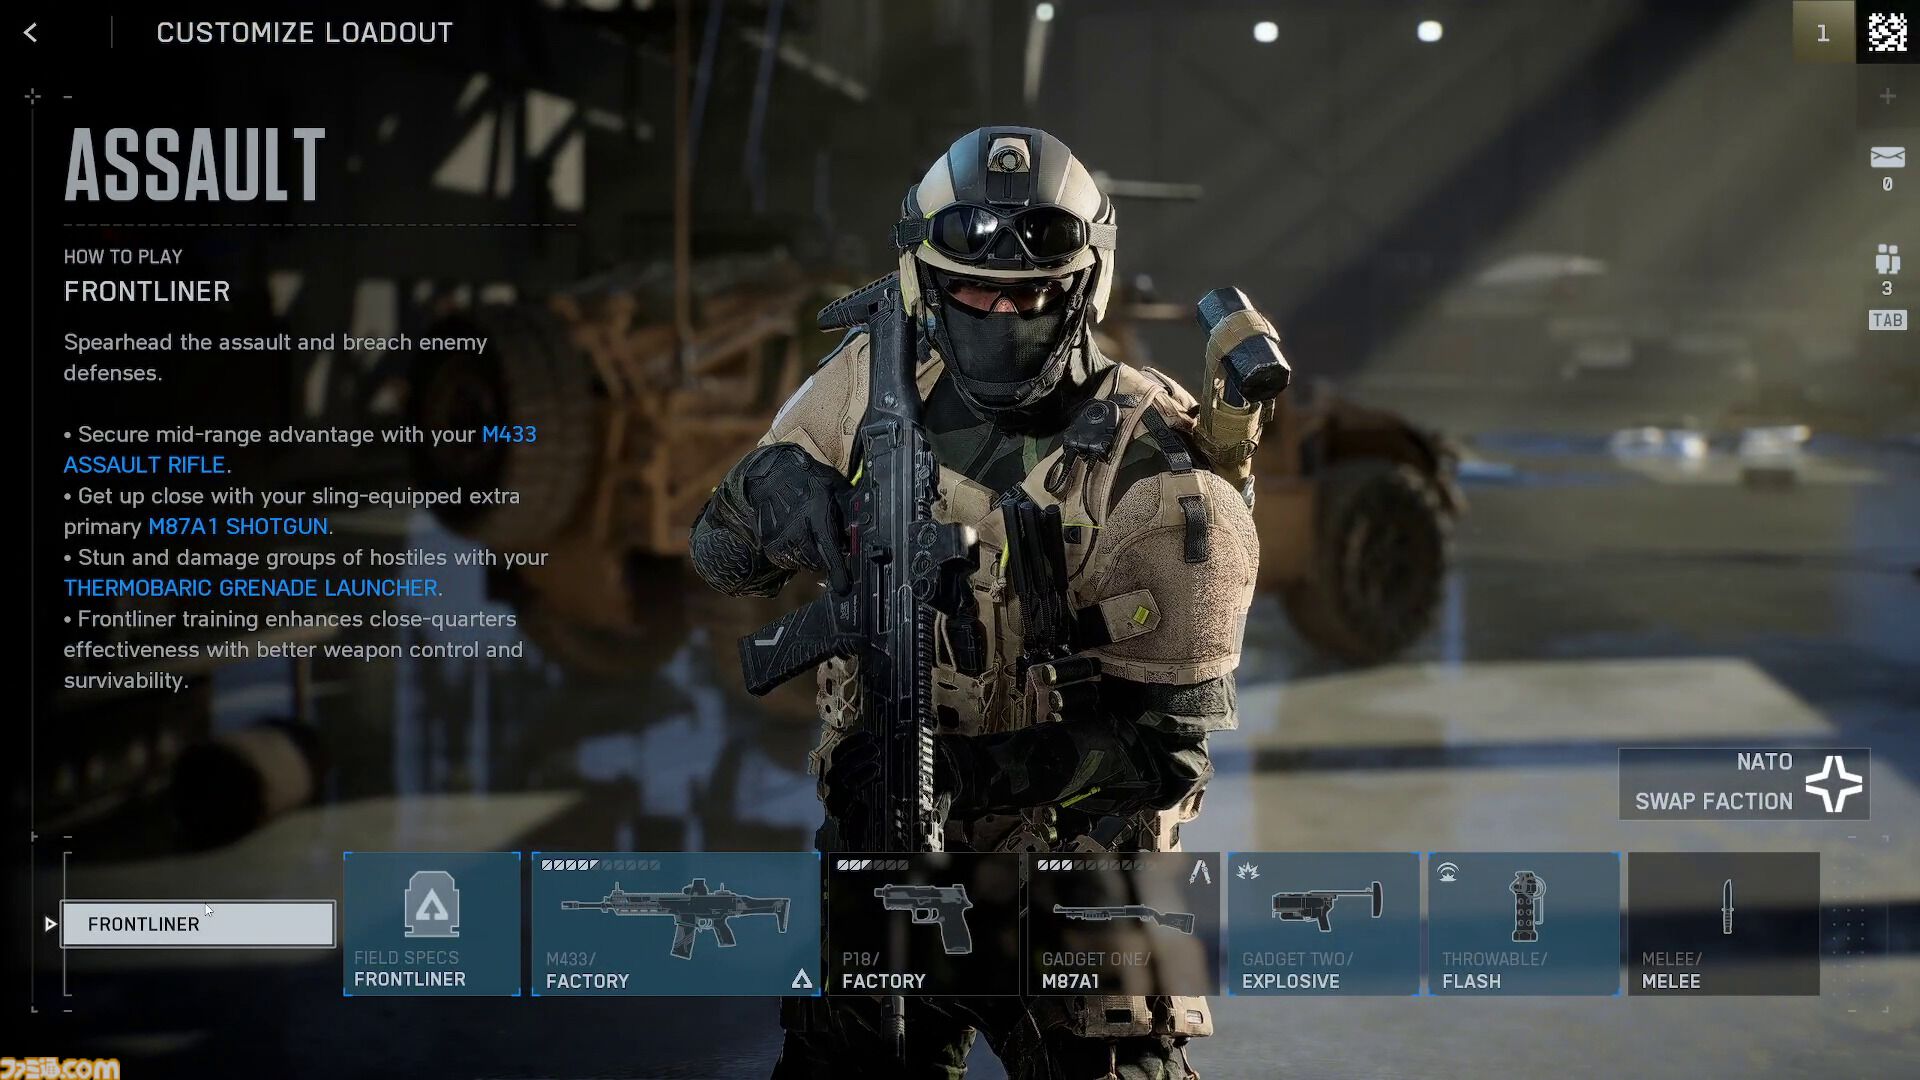
Task: Open the P18 Factory sidearm slot
Action: tap(923, 924)
